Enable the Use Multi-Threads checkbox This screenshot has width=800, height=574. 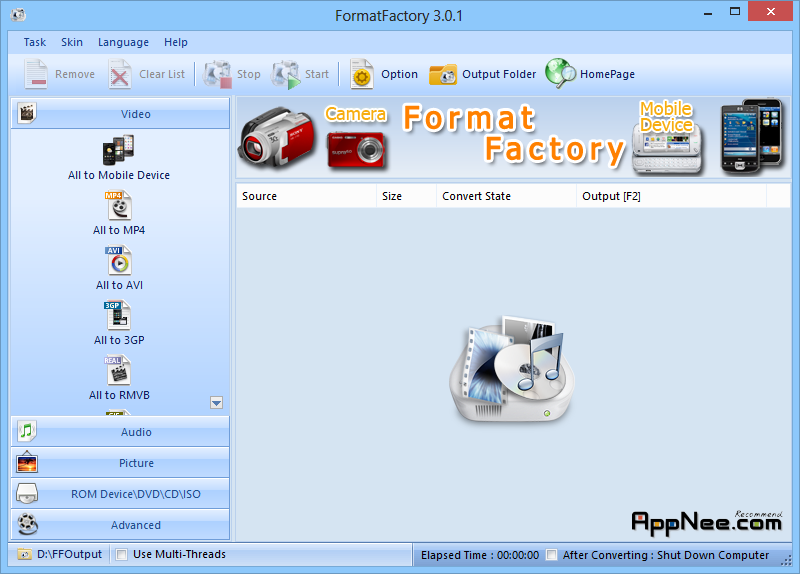tap(121, 554)
